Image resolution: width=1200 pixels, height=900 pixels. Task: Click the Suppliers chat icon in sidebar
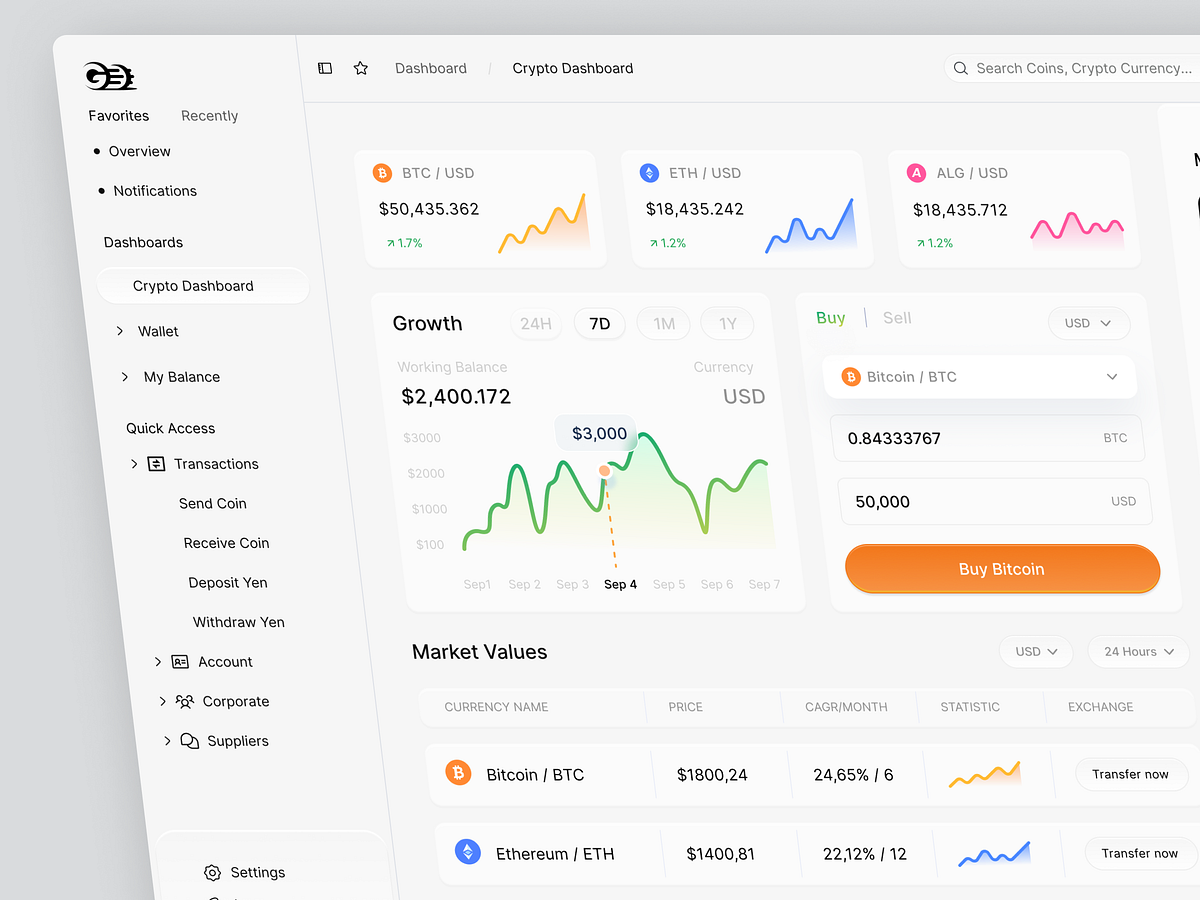coord(190,741)
